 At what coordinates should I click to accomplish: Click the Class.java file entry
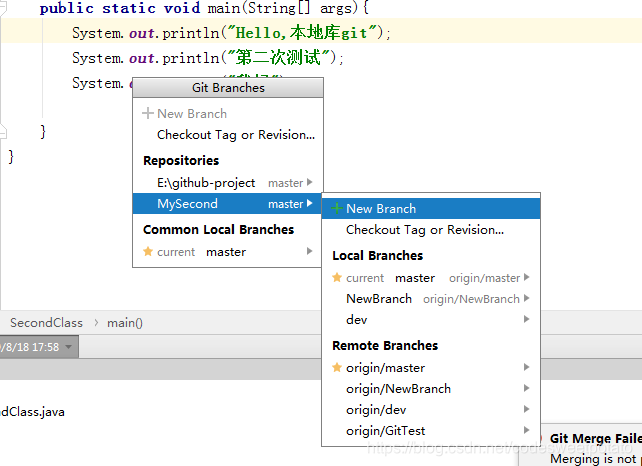pos(32,412)
